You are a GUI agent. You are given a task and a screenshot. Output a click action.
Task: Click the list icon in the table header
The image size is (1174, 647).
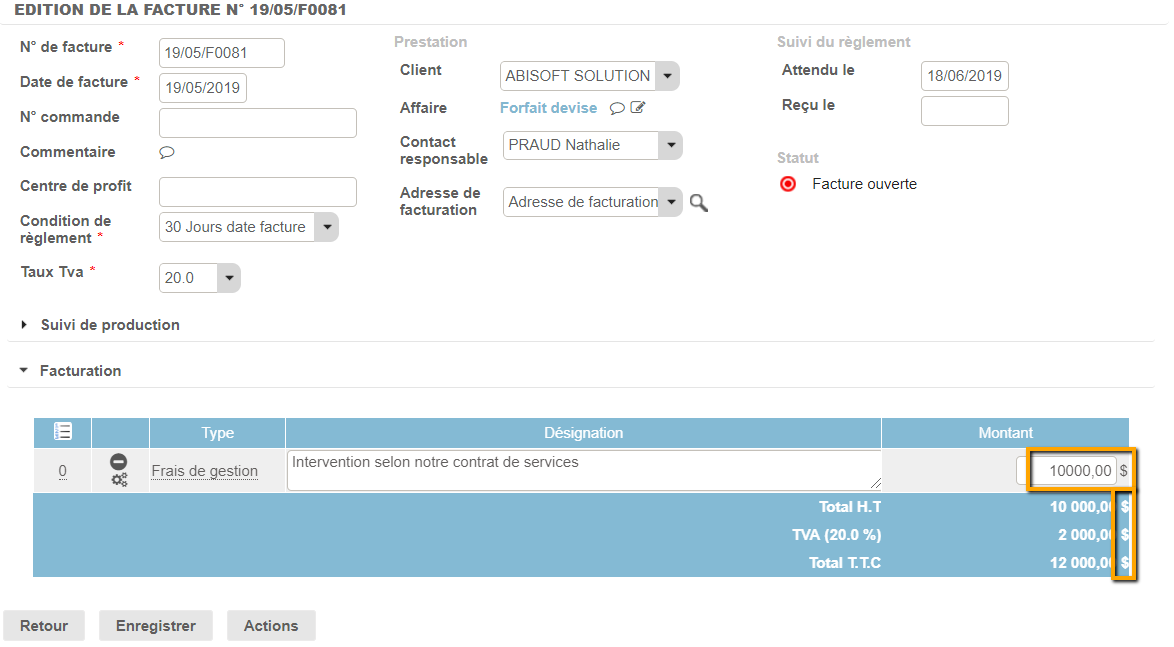[x=62, y=432]
